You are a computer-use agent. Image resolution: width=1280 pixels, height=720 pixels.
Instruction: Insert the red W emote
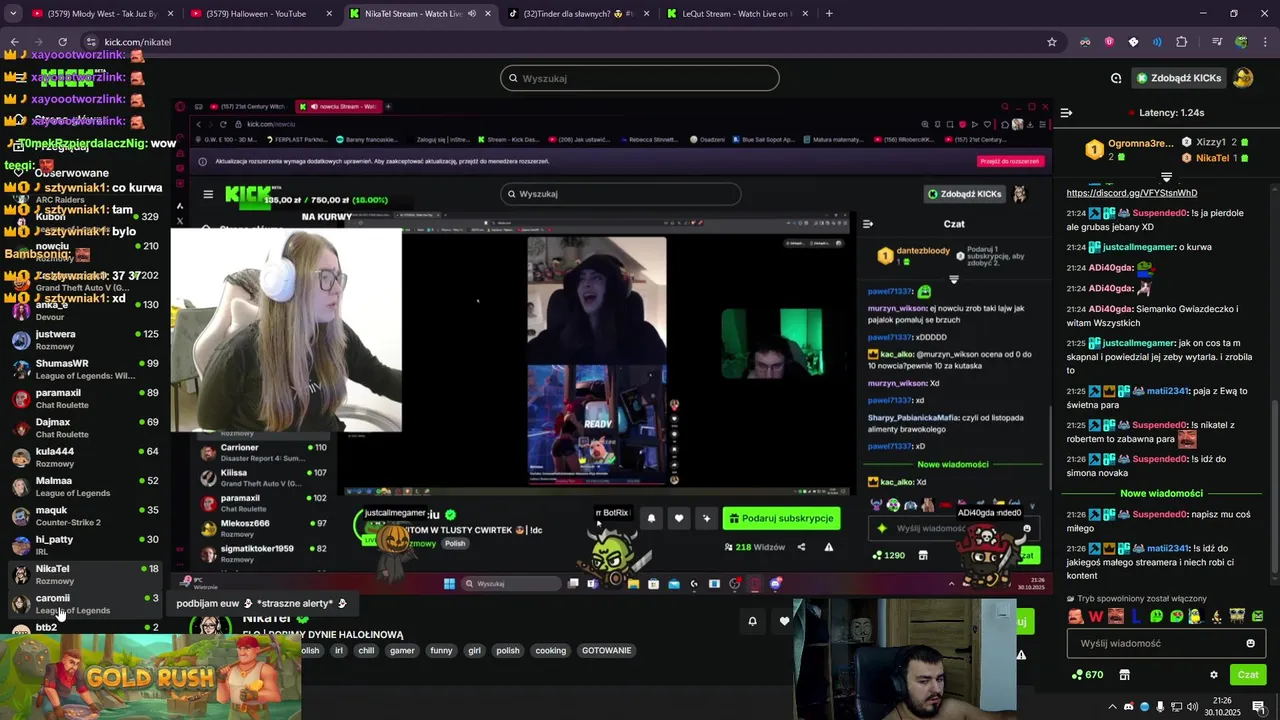coord(1096,616)
